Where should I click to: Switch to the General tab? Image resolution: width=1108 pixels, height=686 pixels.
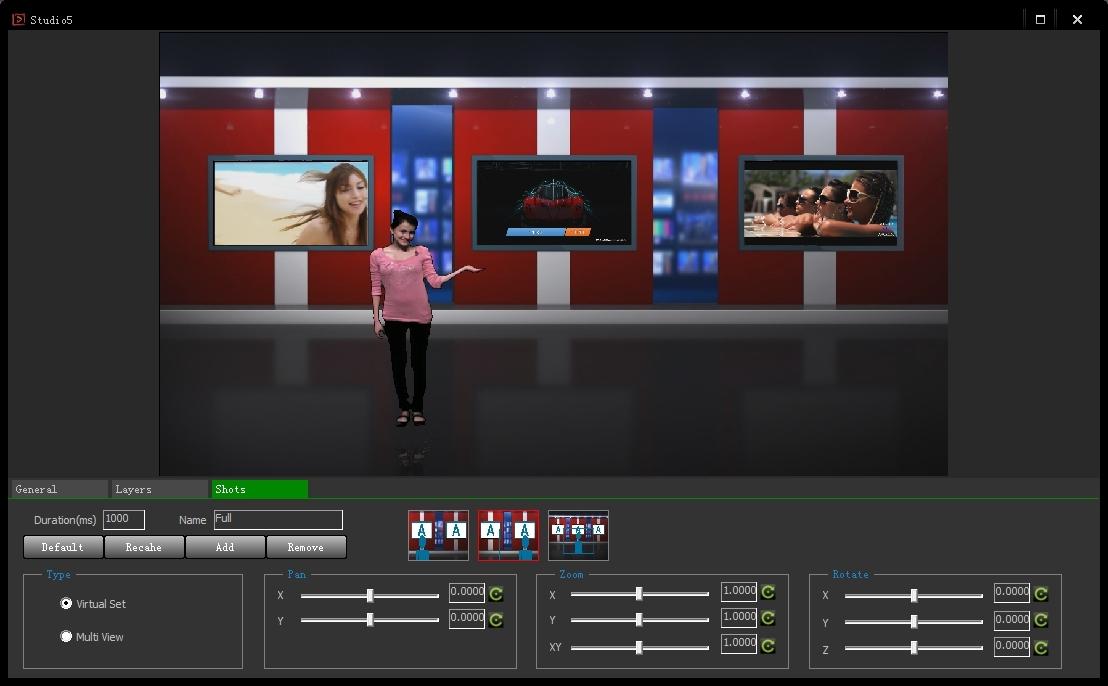point(59,489)
